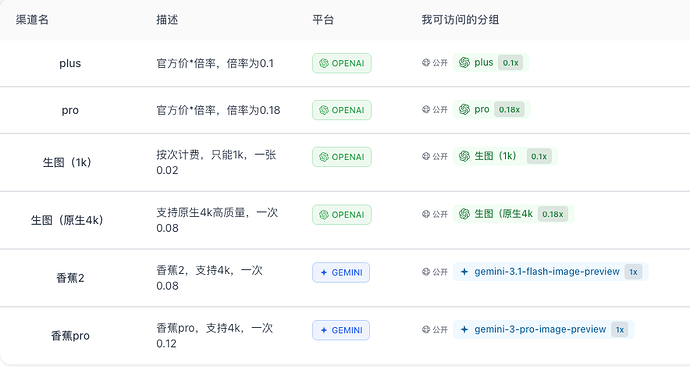Click the globe 公开 icon in the pro row
Screen dimensions: 690x369
[426, 110]
